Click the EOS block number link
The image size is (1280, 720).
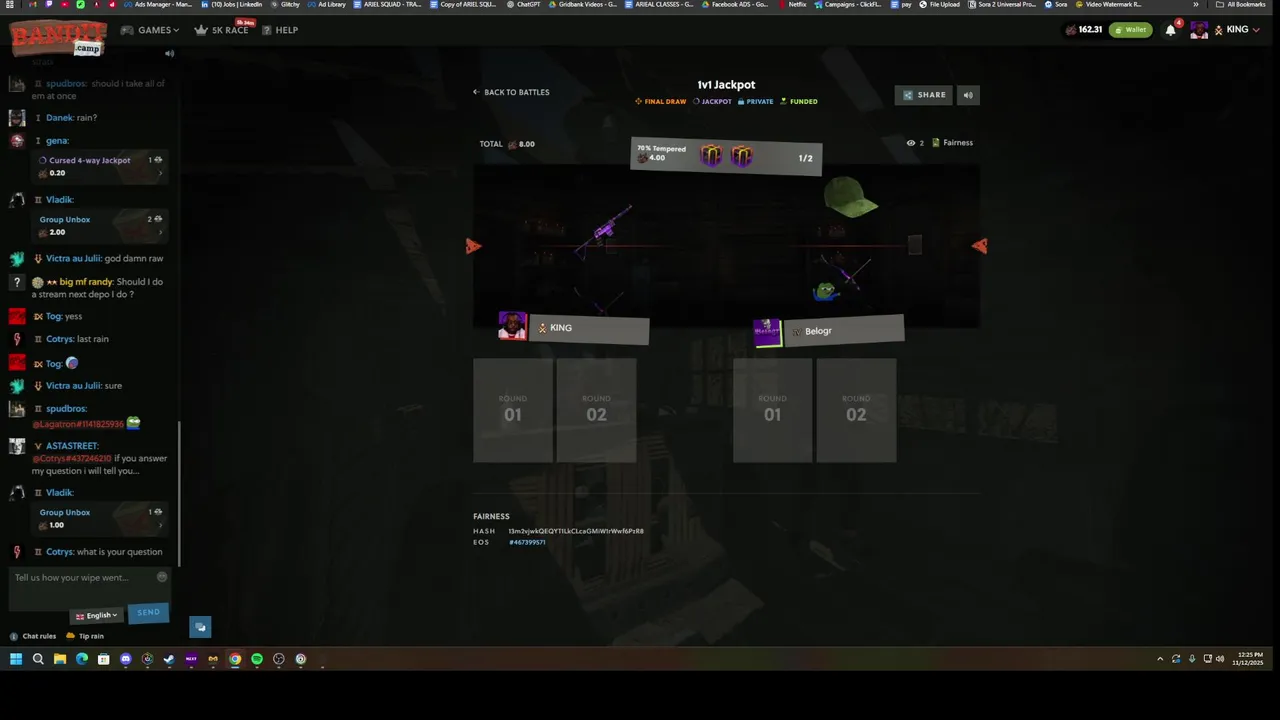(x=527, y=542)
